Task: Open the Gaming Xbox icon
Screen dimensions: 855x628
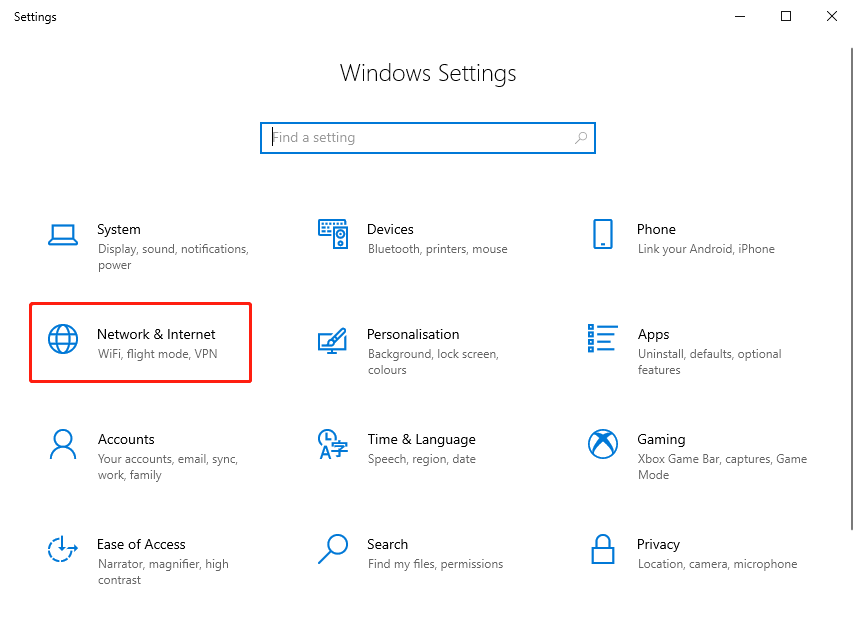Action: coord(602,444)
